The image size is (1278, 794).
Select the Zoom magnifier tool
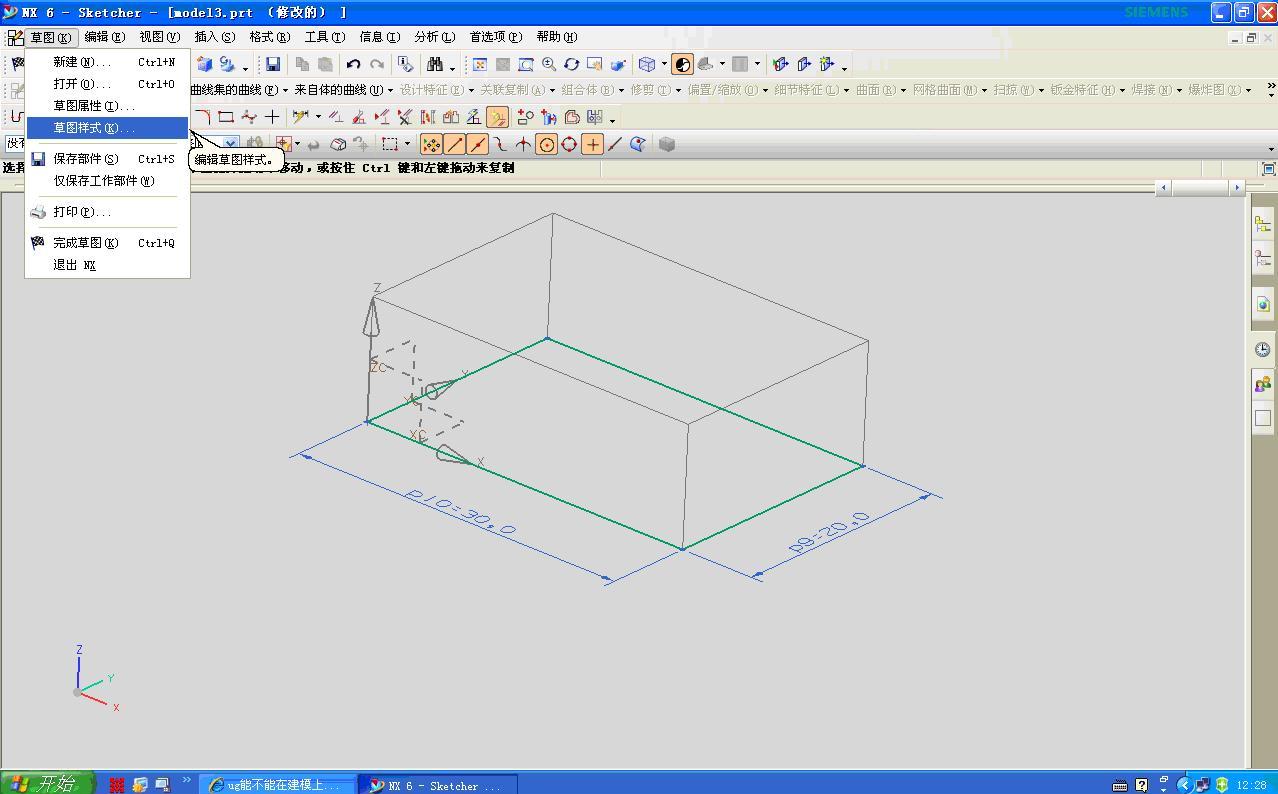[548, 64]
